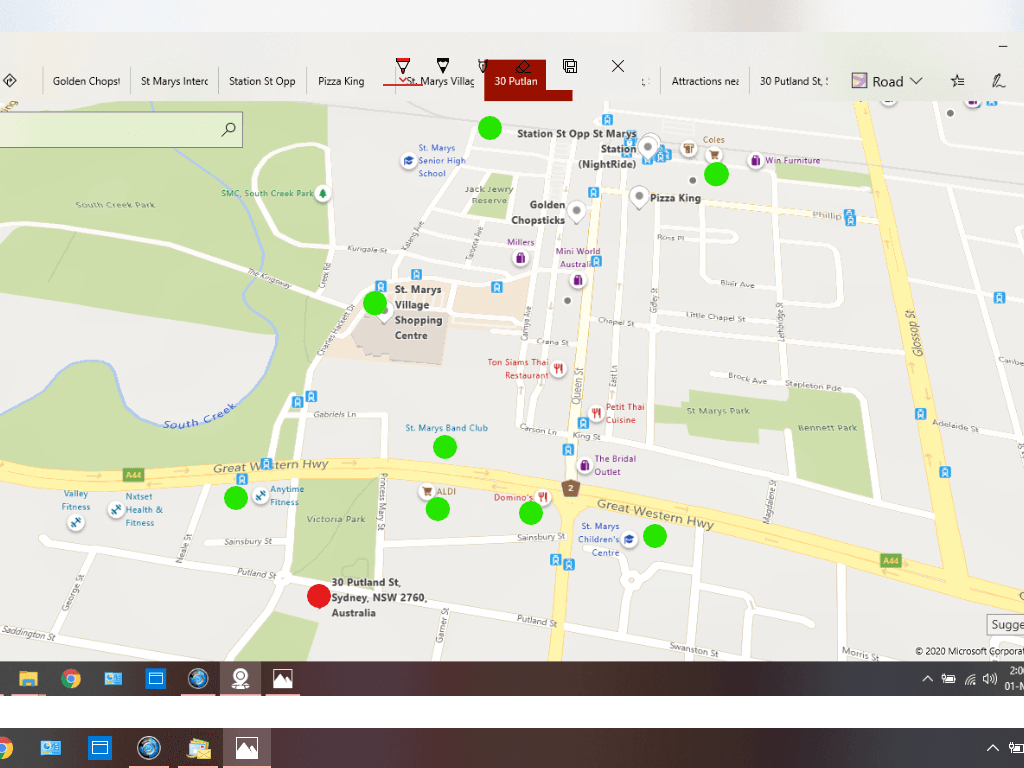Select the highlighter ink tool
This screenshot has width=1024, height=768.
pos(483,65)
